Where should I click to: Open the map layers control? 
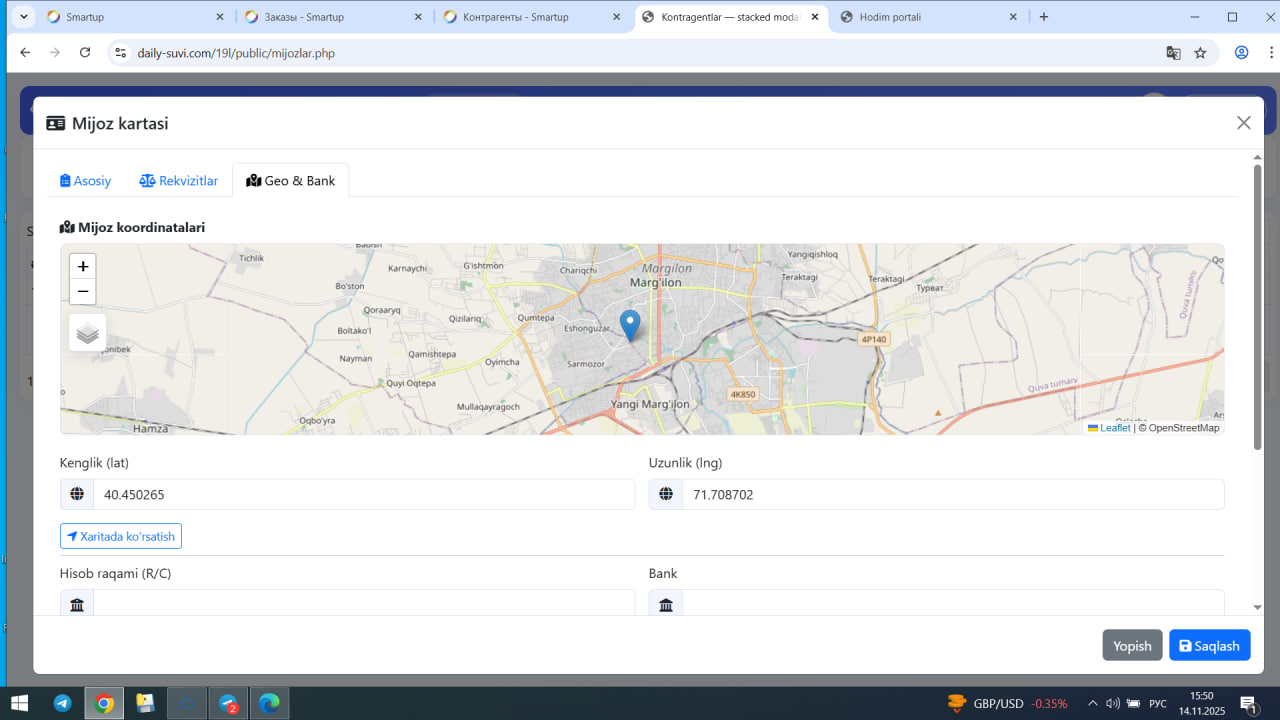(x=87, y=333)
